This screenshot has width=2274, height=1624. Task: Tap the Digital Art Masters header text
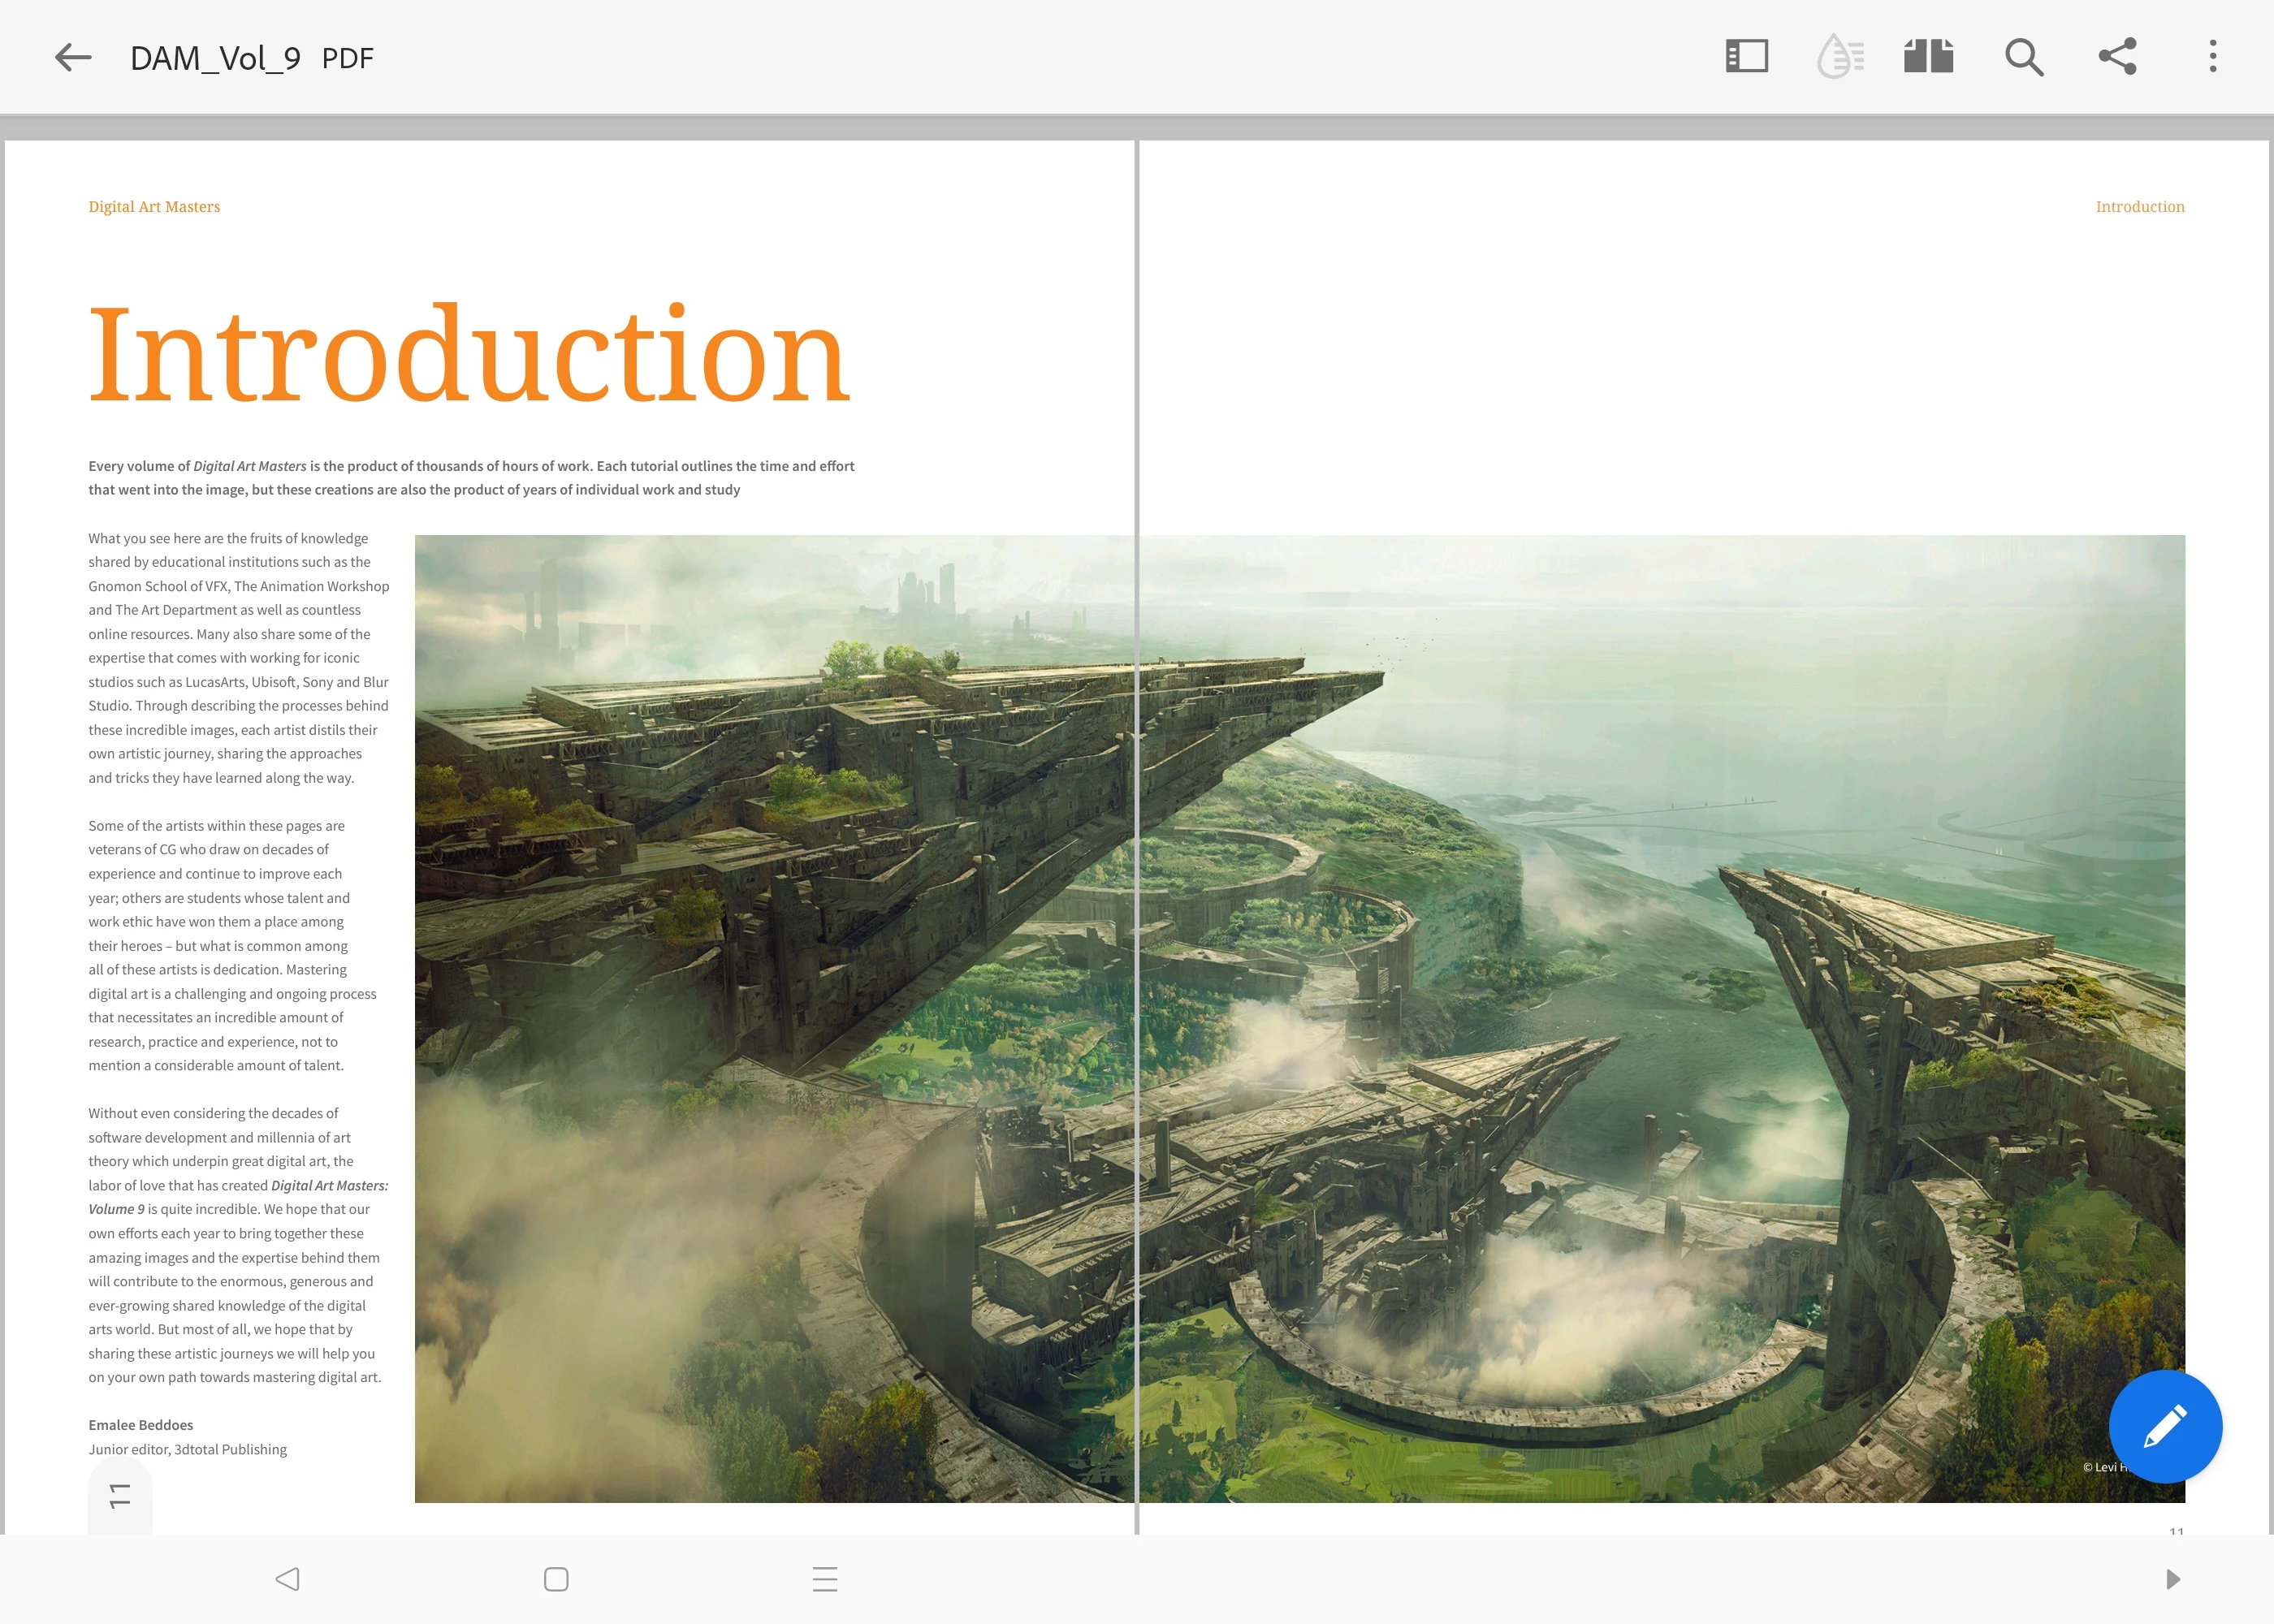(x=154, y=207)
